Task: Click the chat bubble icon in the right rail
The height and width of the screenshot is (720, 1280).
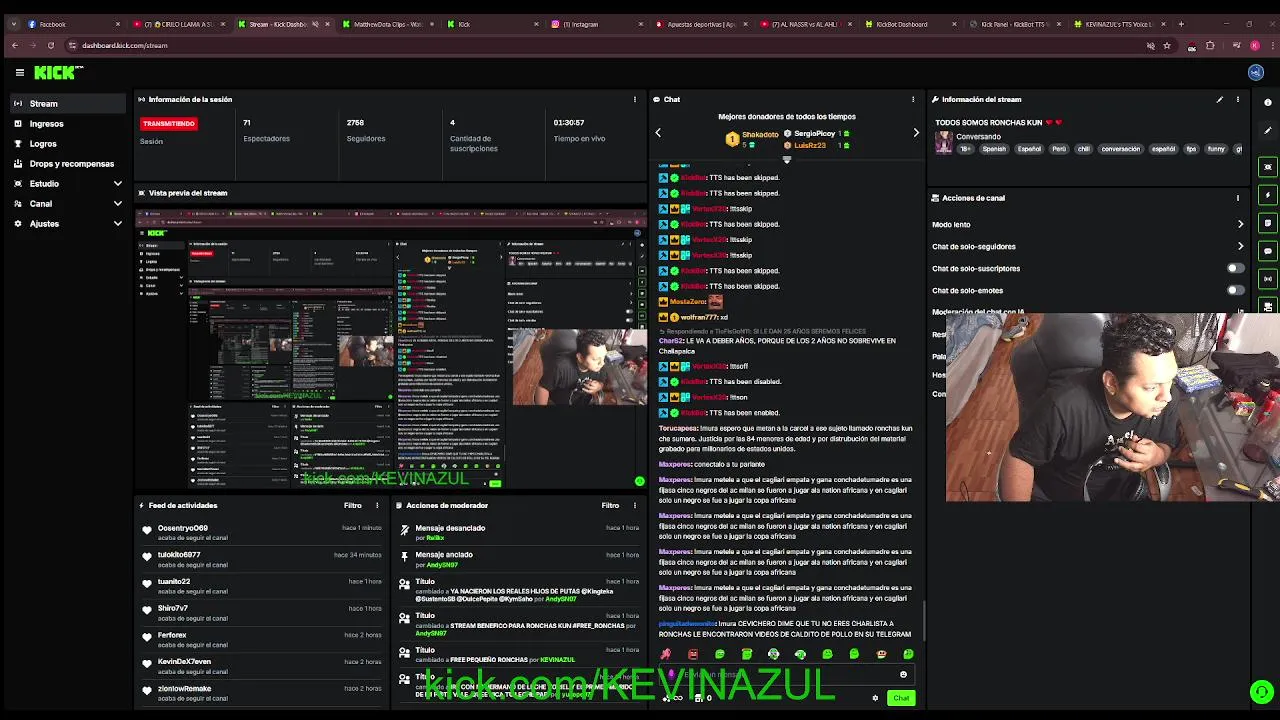Action: pyautogui.click(x=1268, y=251)
